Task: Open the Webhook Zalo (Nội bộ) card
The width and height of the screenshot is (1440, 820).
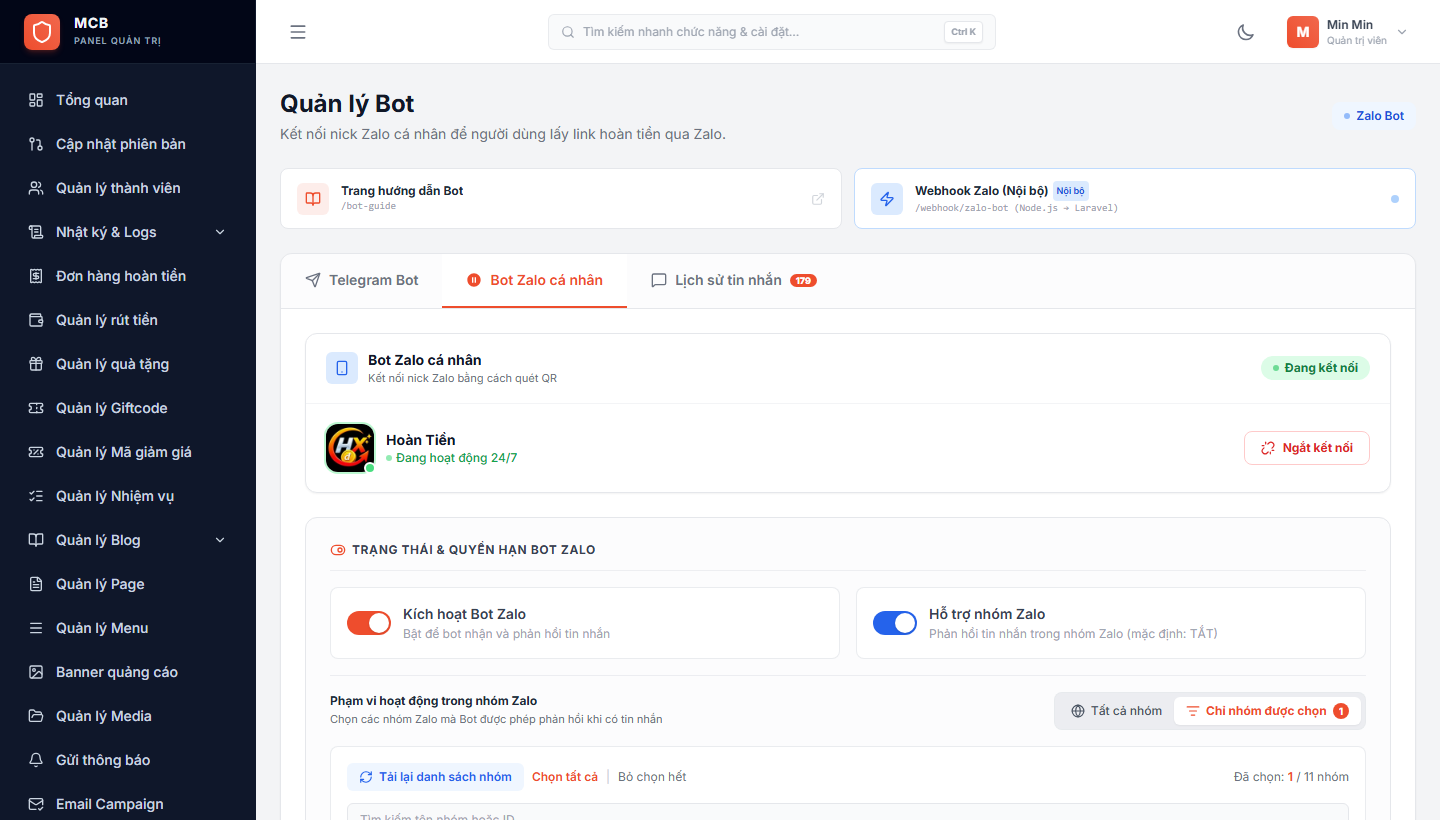Action: click(1135, 198)
